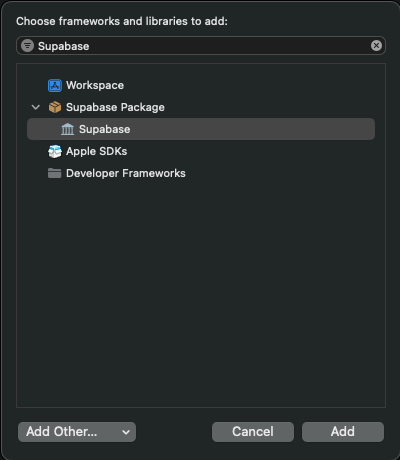Click the filter icon in search field

(x=27, y=46)
